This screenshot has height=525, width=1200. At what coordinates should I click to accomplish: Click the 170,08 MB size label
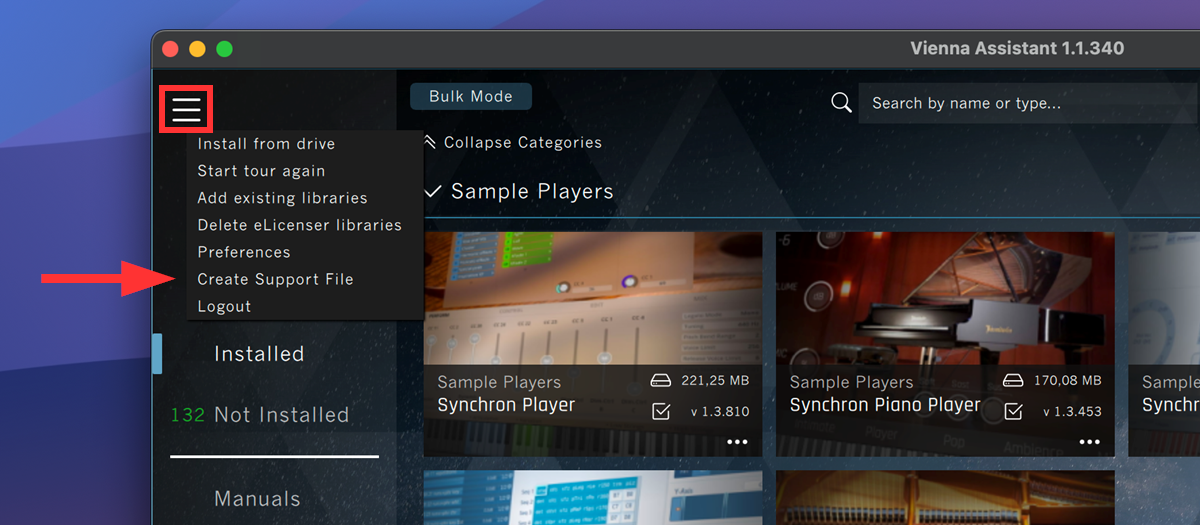tap(1067, 380)
